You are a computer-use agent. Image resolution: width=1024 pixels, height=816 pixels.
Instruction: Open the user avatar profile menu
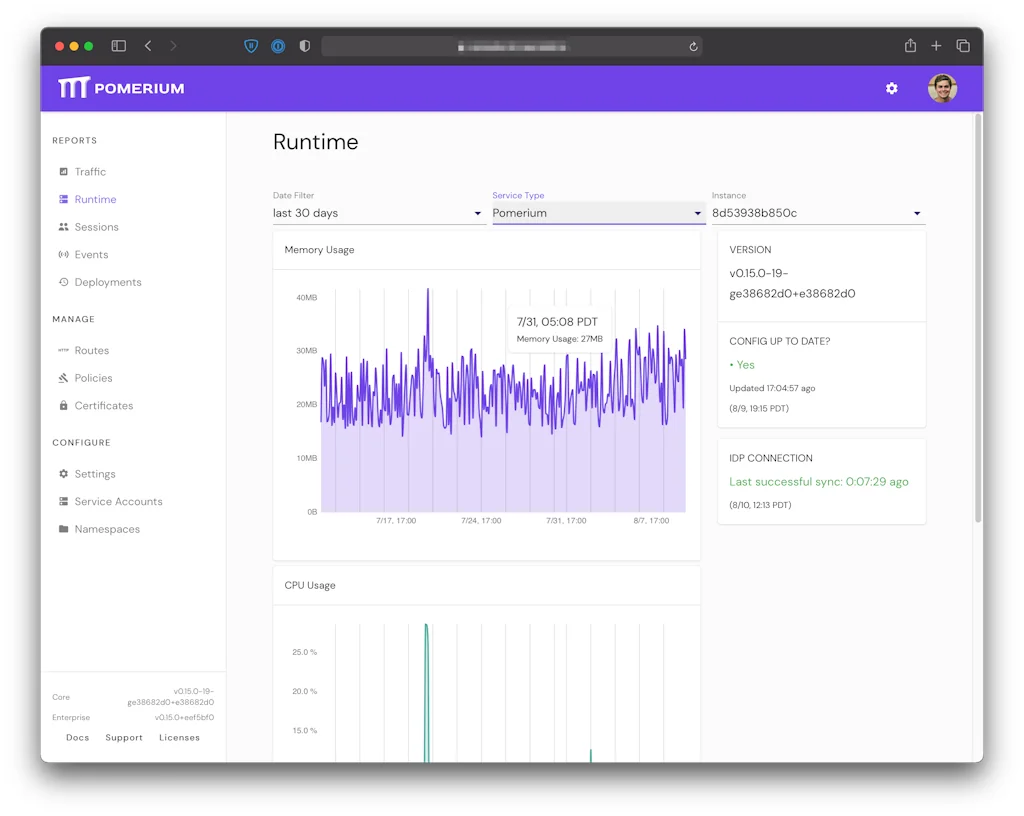(x=942, y=88)
